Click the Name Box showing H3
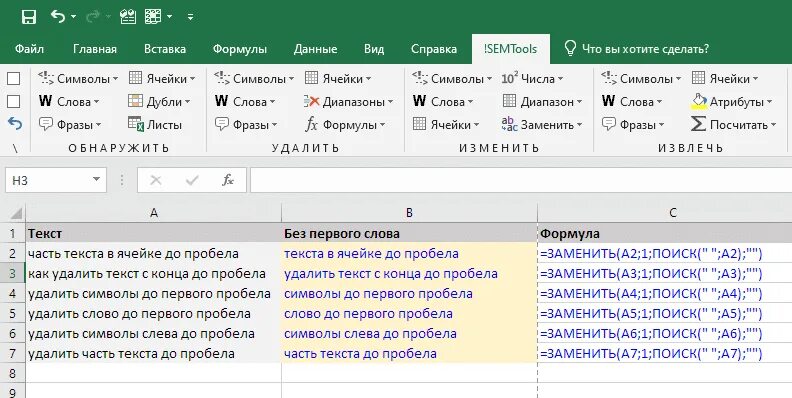 click(x=48, y=180)
